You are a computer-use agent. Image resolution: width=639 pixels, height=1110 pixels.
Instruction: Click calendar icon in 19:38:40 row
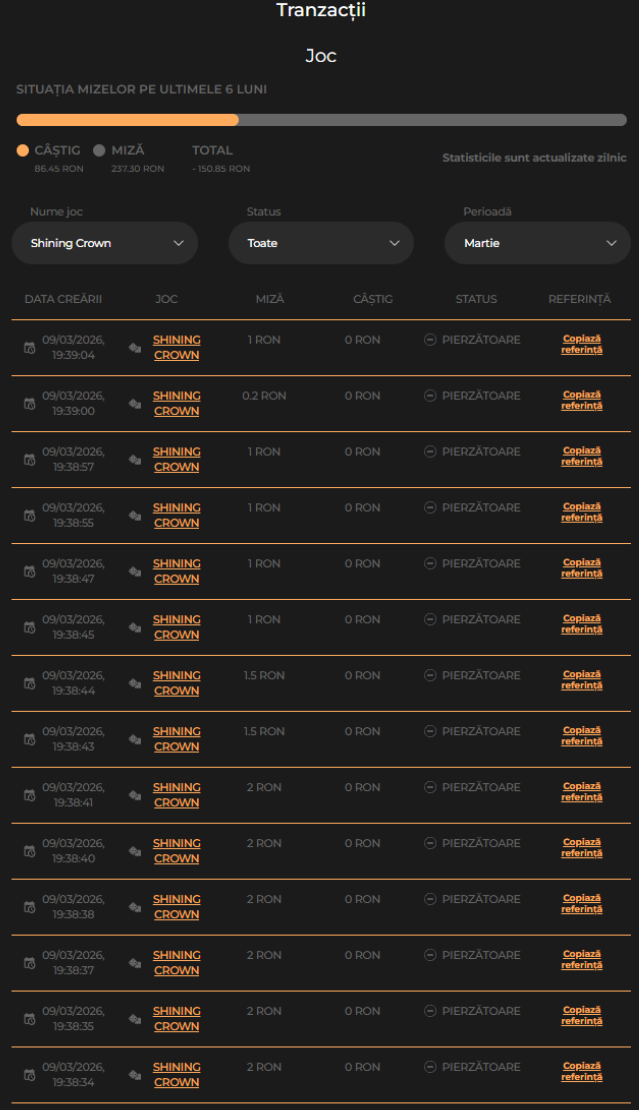point(30,851)
